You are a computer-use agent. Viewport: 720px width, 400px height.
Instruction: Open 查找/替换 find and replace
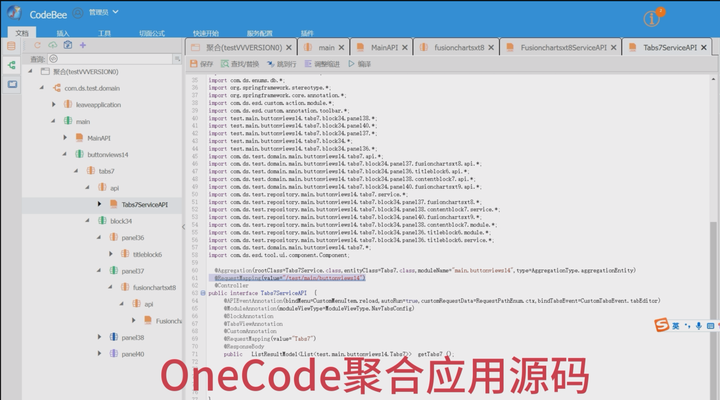pos(240,64)
